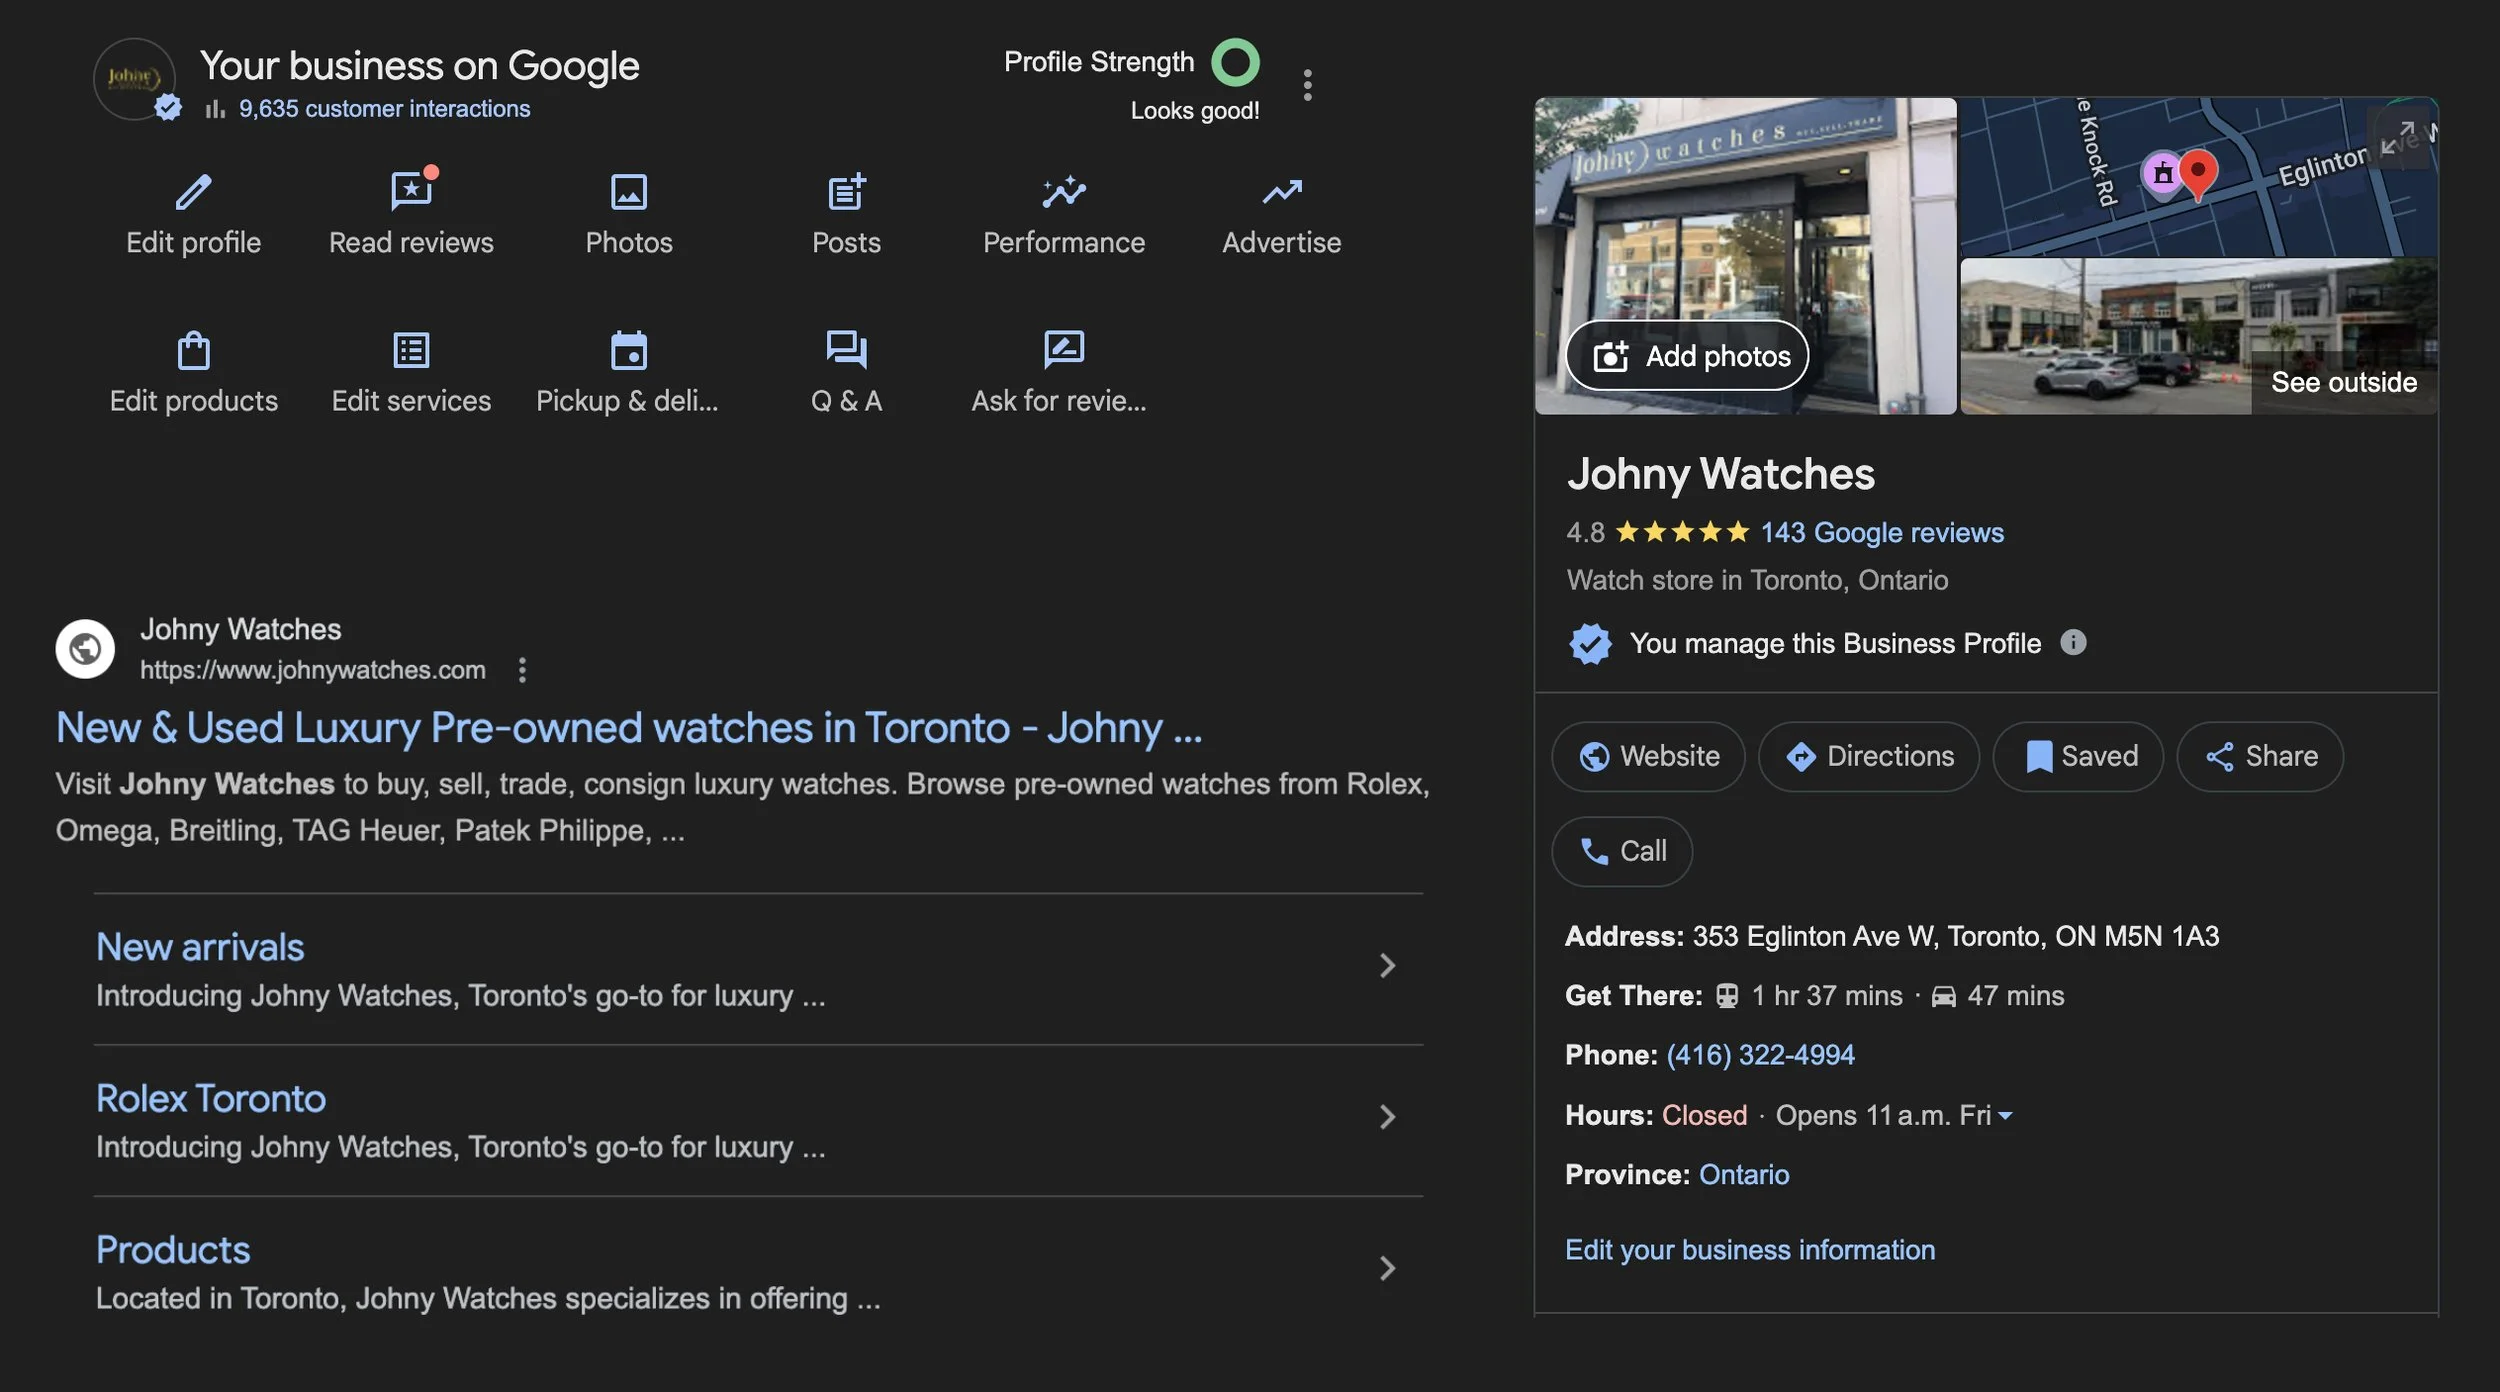The height and width of the screenshot is (1392, 2500).
Task: Click the Advertise trend icon
Action: coord(1281,192)
